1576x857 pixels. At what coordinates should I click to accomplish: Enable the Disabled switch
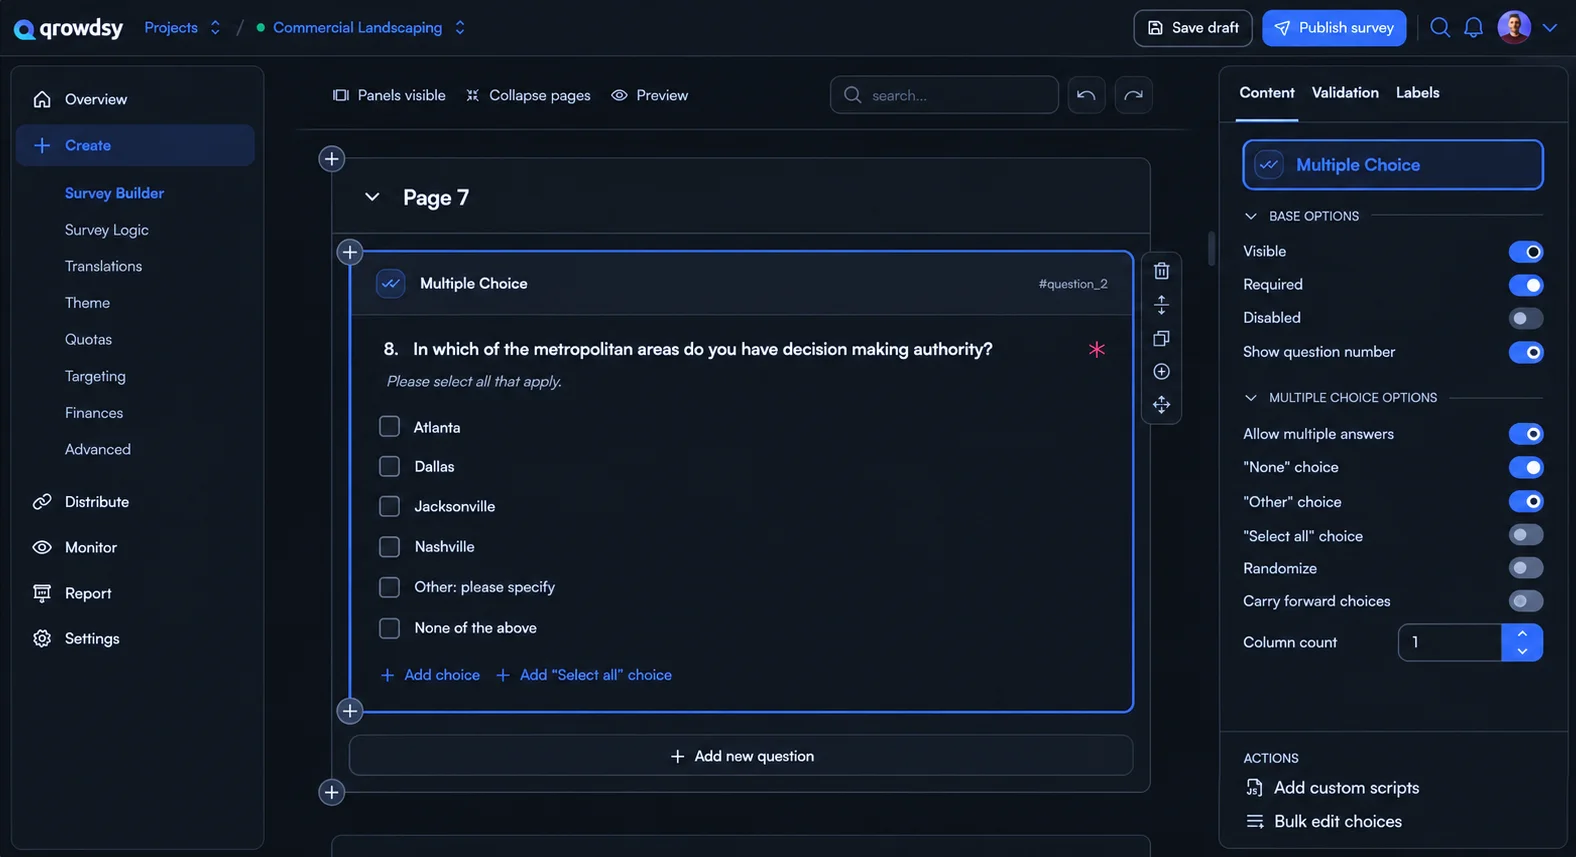(1526, 319)
